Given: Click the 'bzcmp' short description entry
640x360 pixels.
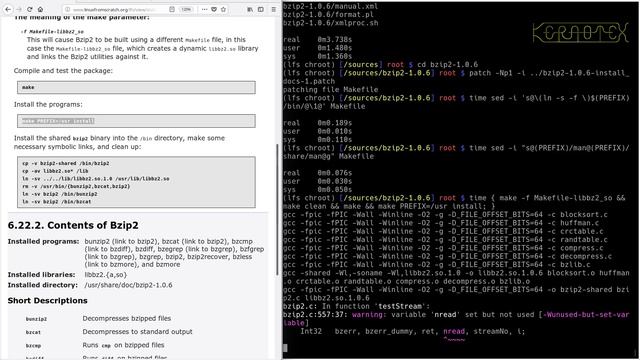Looking at the screenshot, I should (x=33, y=345).
